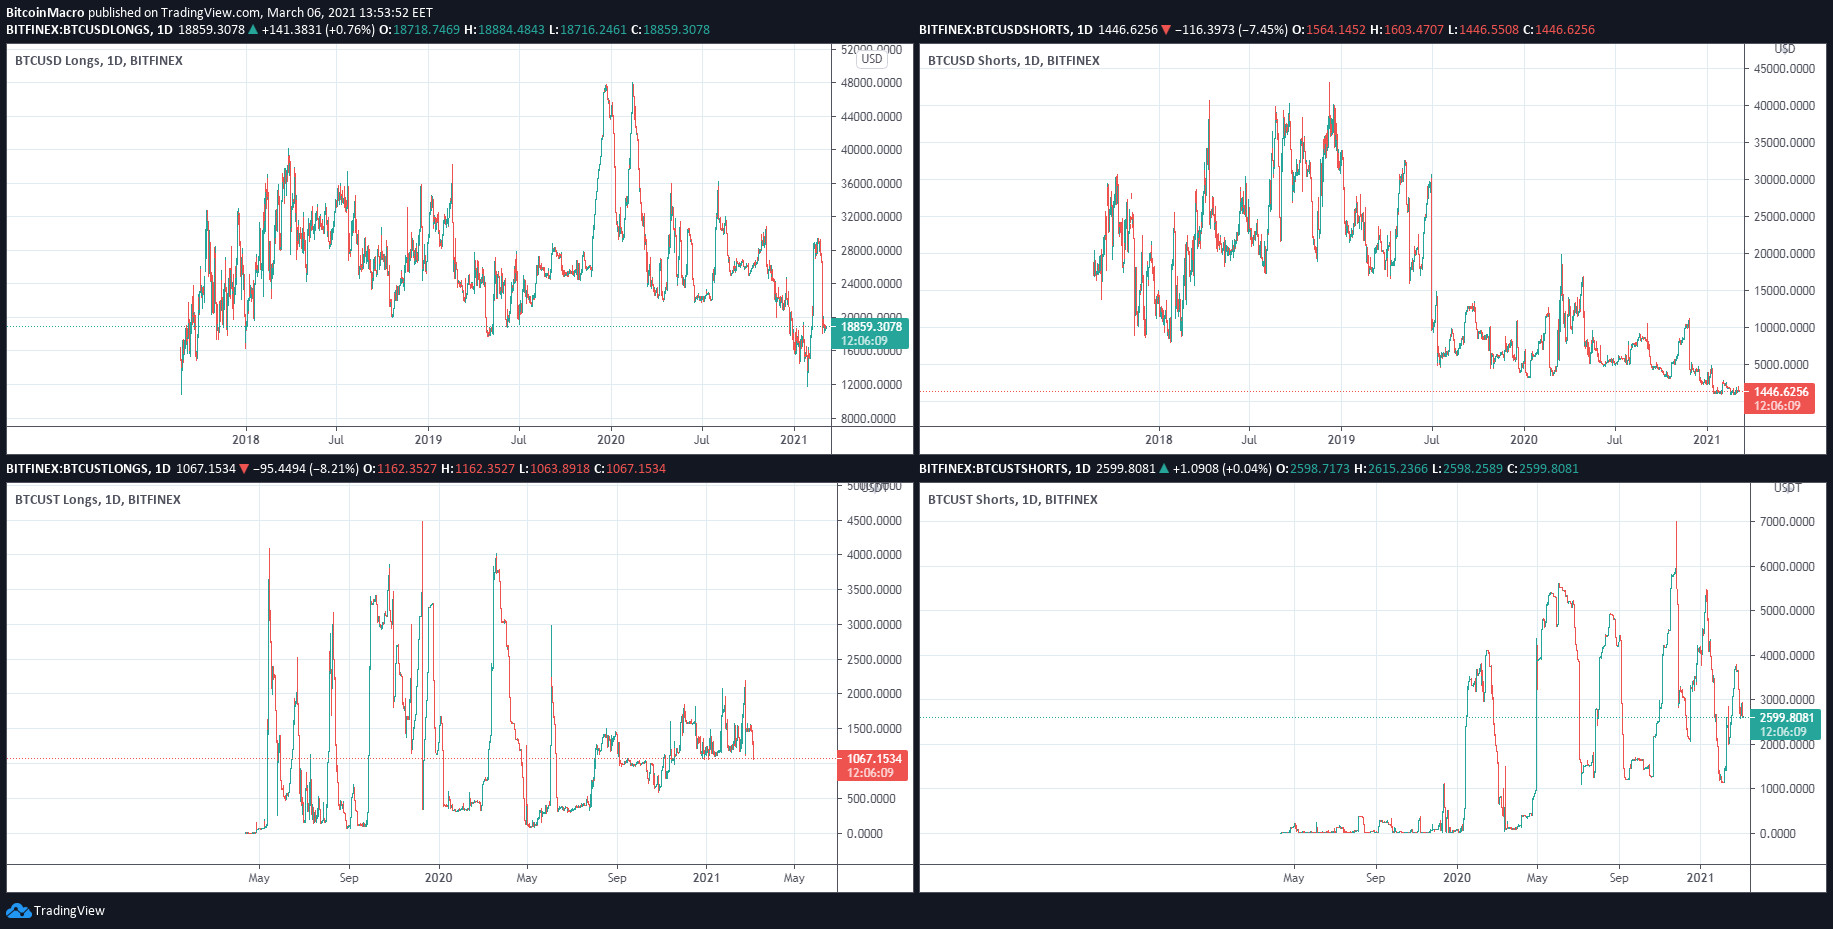
Task: Open the BitcoinMacro author name
Action: click(45, 13)
